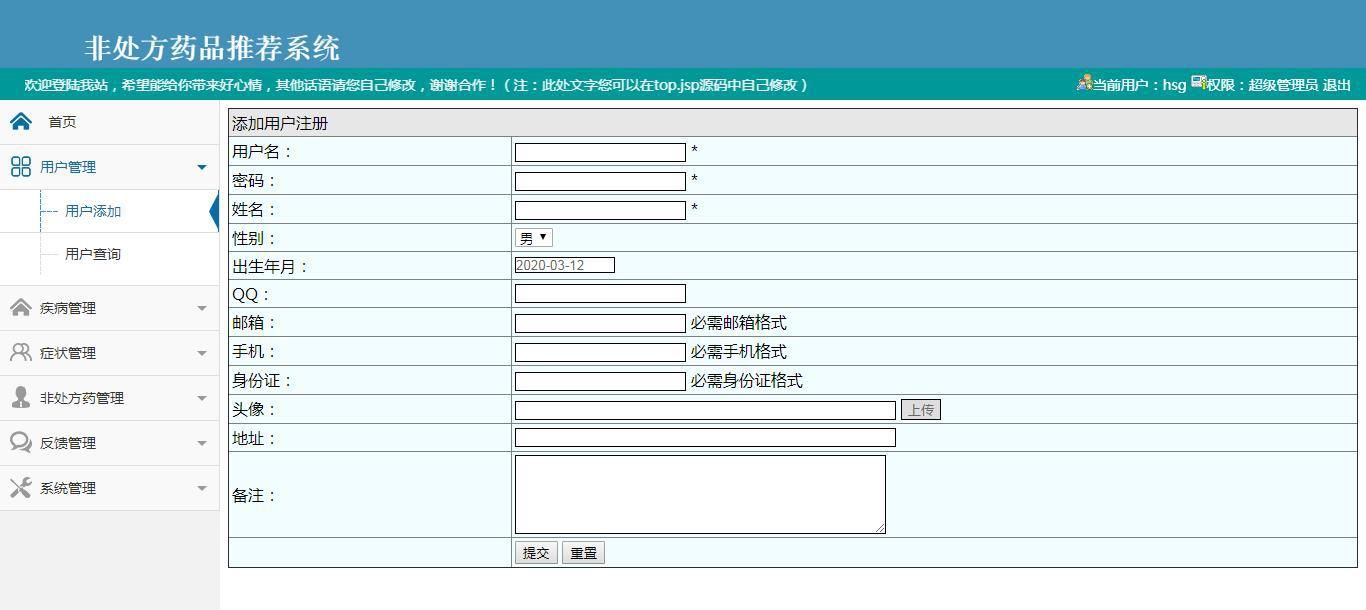Collapse the 用户管理 menu arrow
1366x610 pixels.
click(x=202, y=167)
